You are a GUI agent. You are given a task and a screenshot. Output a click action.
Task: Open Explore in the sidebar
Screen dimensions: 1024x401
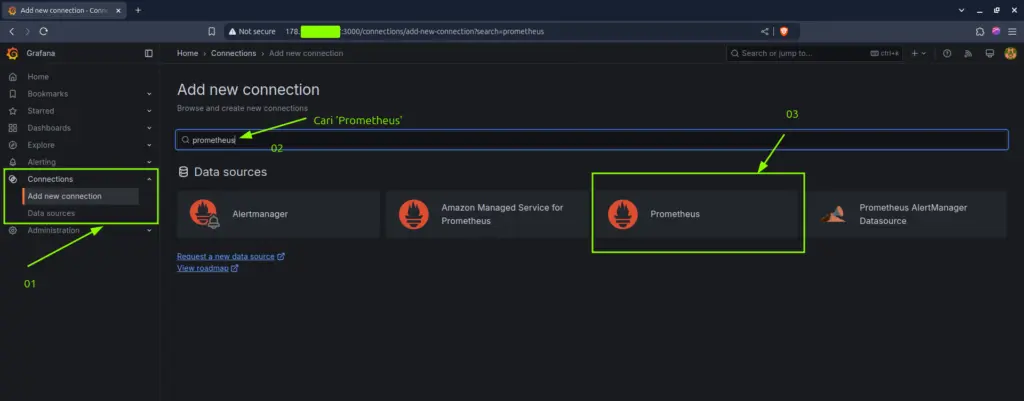[x=41, y=145]
